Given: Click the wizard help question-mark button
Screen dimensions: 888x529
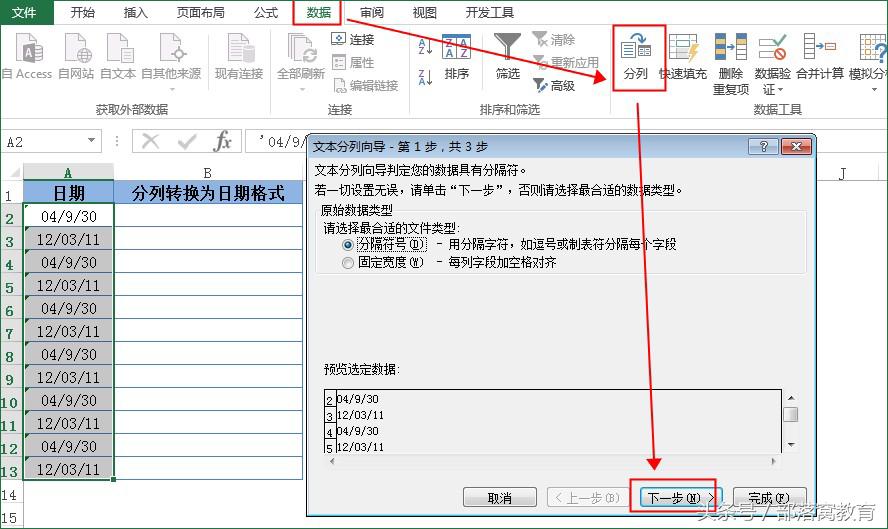Looking at the screenshot, I should [x=763, y=147].
